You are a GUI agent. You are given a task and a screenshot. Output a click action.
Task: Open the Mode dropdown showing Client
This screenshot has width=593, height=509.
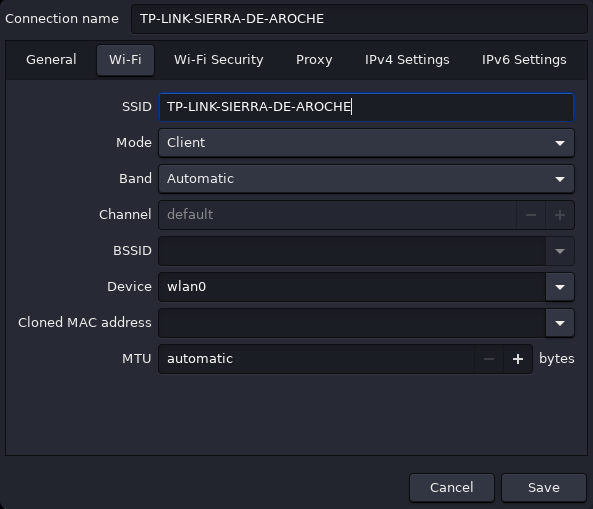[366, 143]
